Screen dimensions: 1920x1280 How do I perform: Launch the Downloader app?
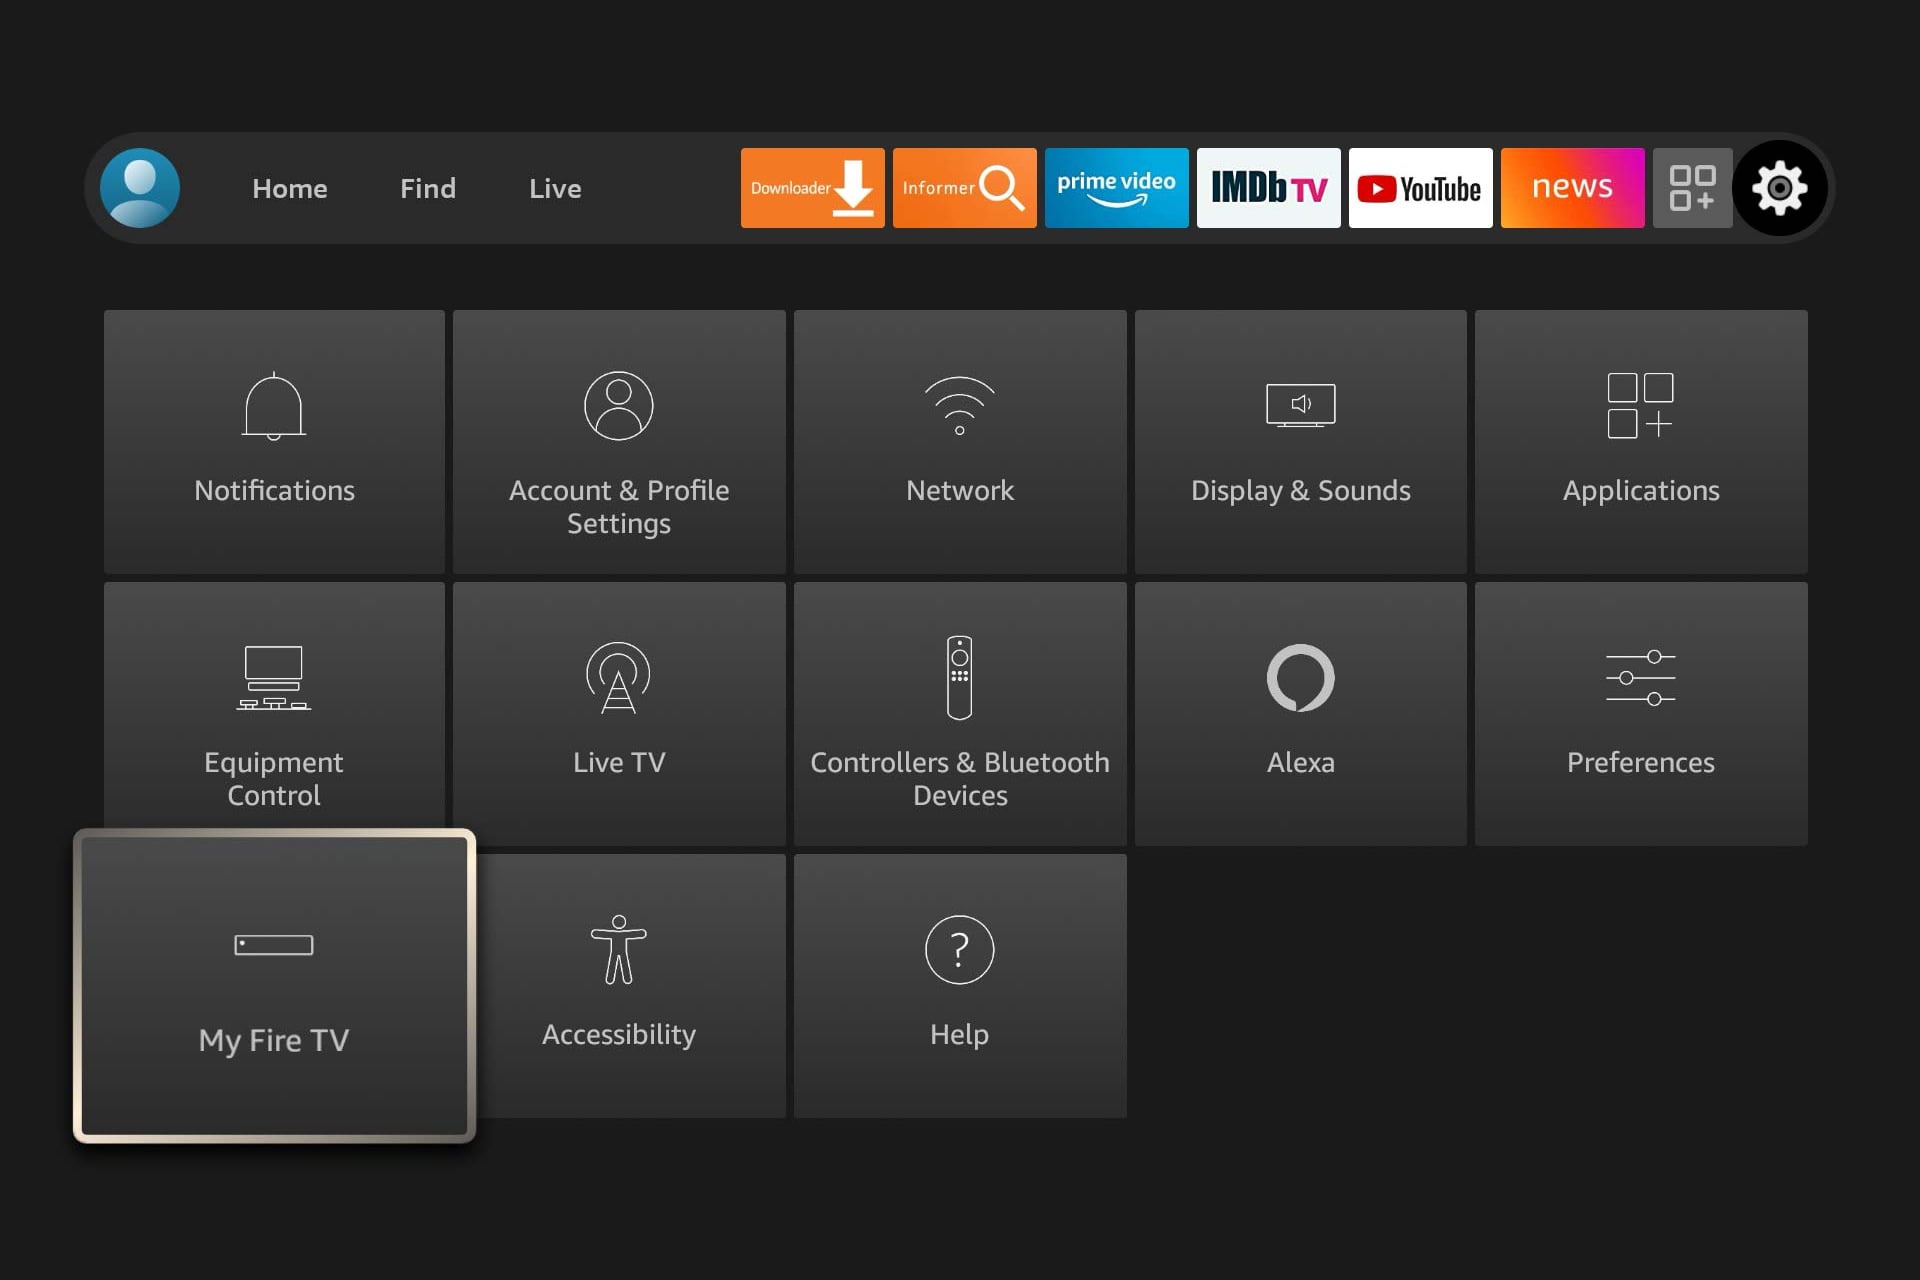(812, 188)
